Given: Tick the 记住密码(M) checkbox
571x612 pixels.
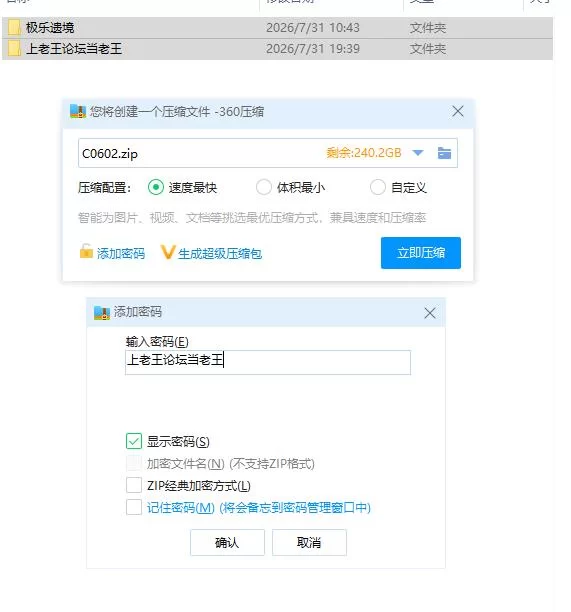Looking at the screenshot, I should (x=134, y=507).
